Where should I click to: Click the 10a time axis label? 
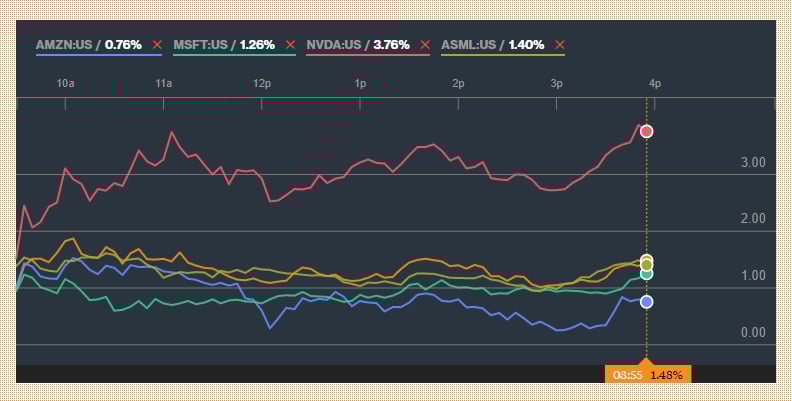65,83
